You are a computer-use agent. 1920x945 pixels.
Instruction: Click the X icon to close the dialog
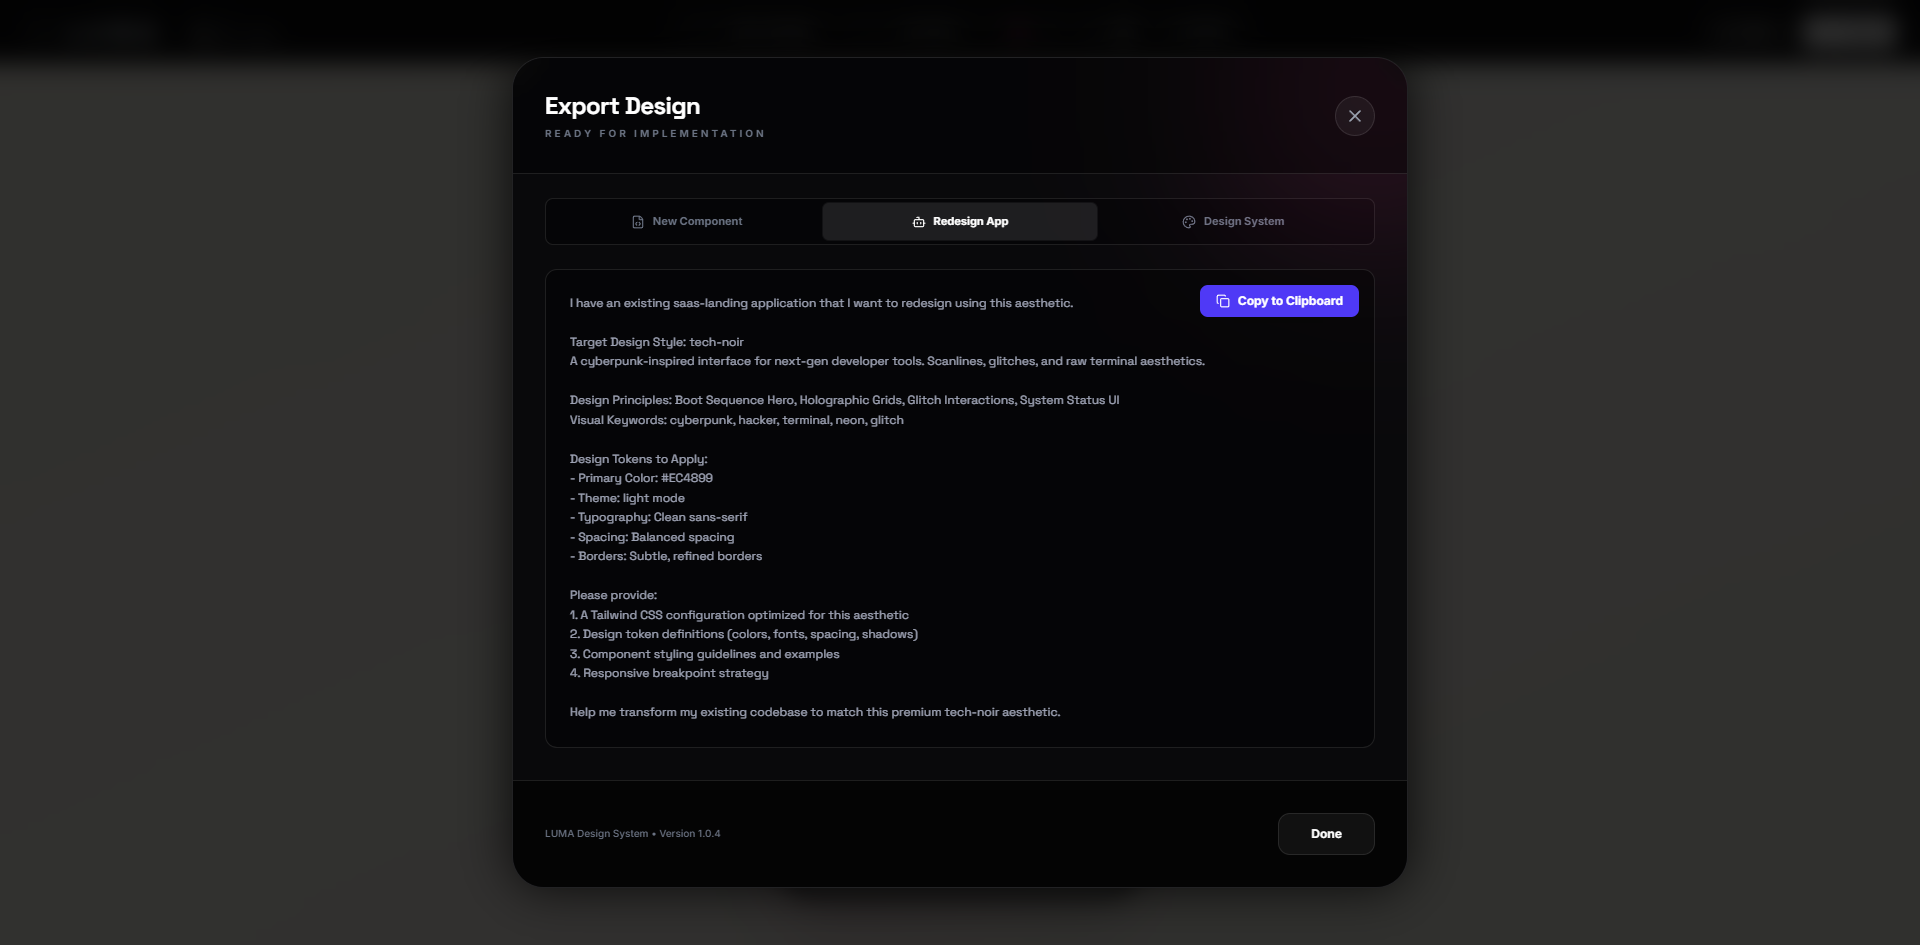point(1354,115)
